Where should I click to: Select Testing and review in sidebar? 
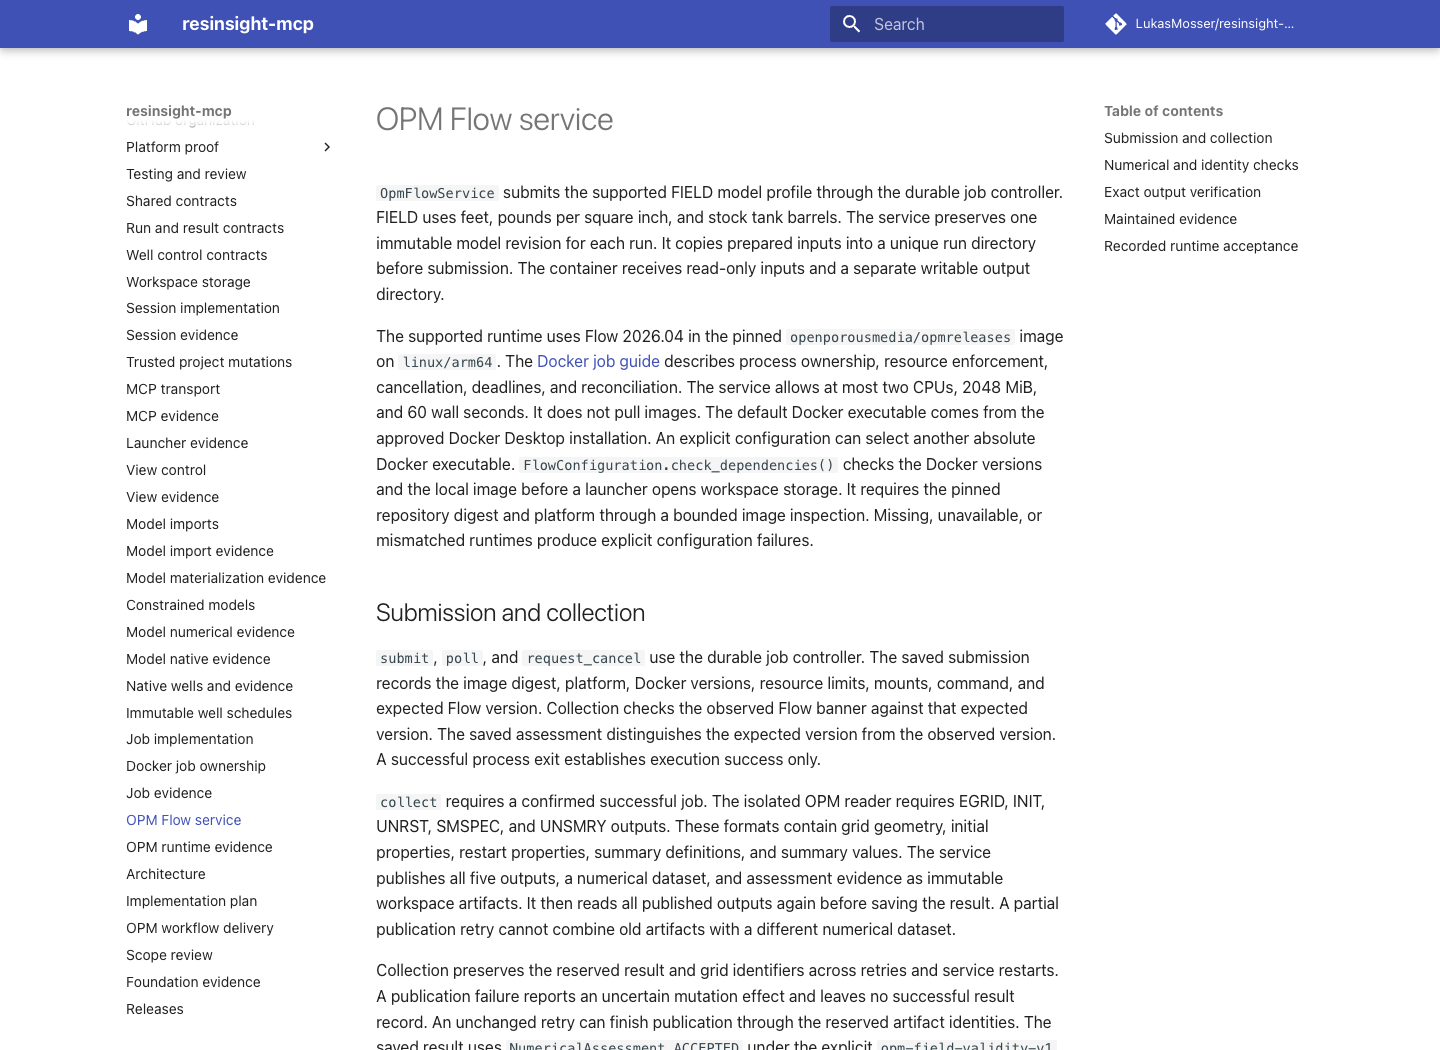pyautogui.click(x=186, y=174)
